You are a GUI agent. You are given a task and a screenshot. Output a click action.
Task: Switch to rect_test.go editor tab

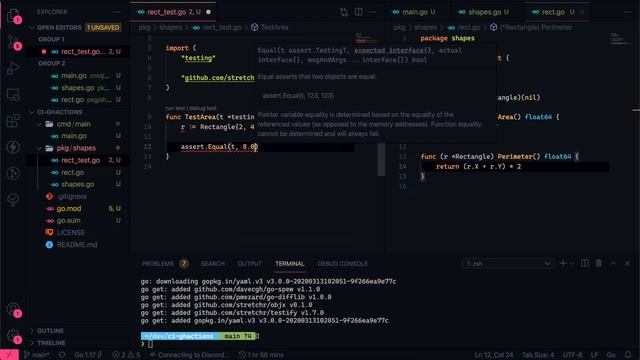(x=173, y=12)
